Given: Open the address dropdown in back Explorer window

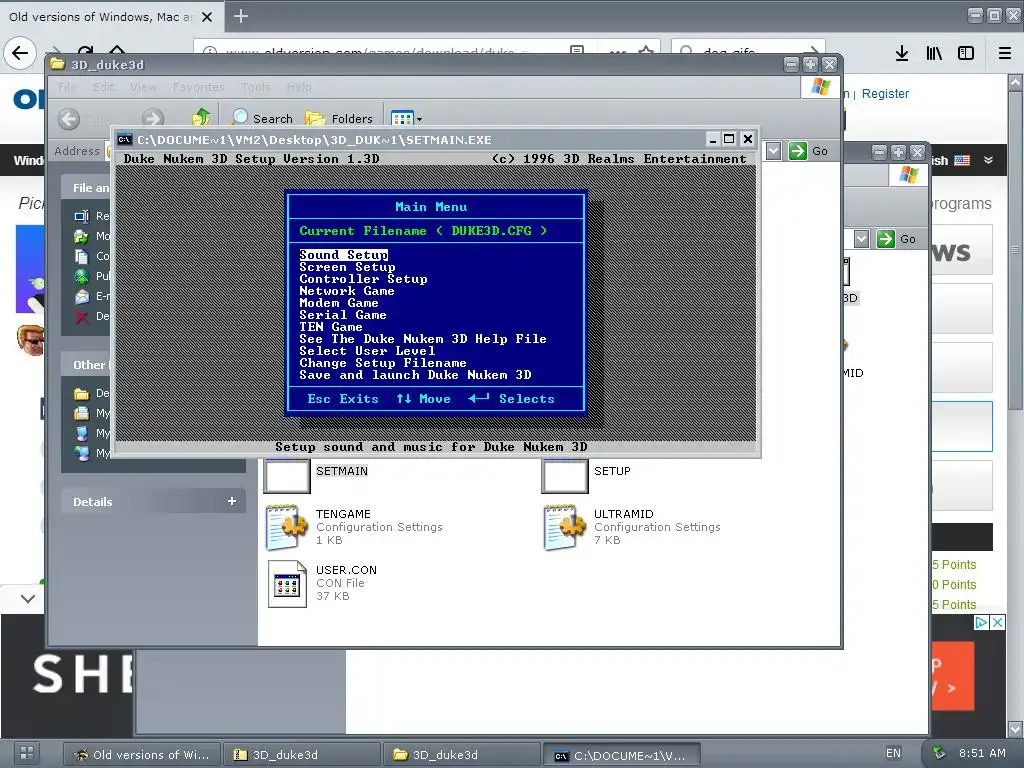Looking at the screenshot, I should click(x=861, y=239).
